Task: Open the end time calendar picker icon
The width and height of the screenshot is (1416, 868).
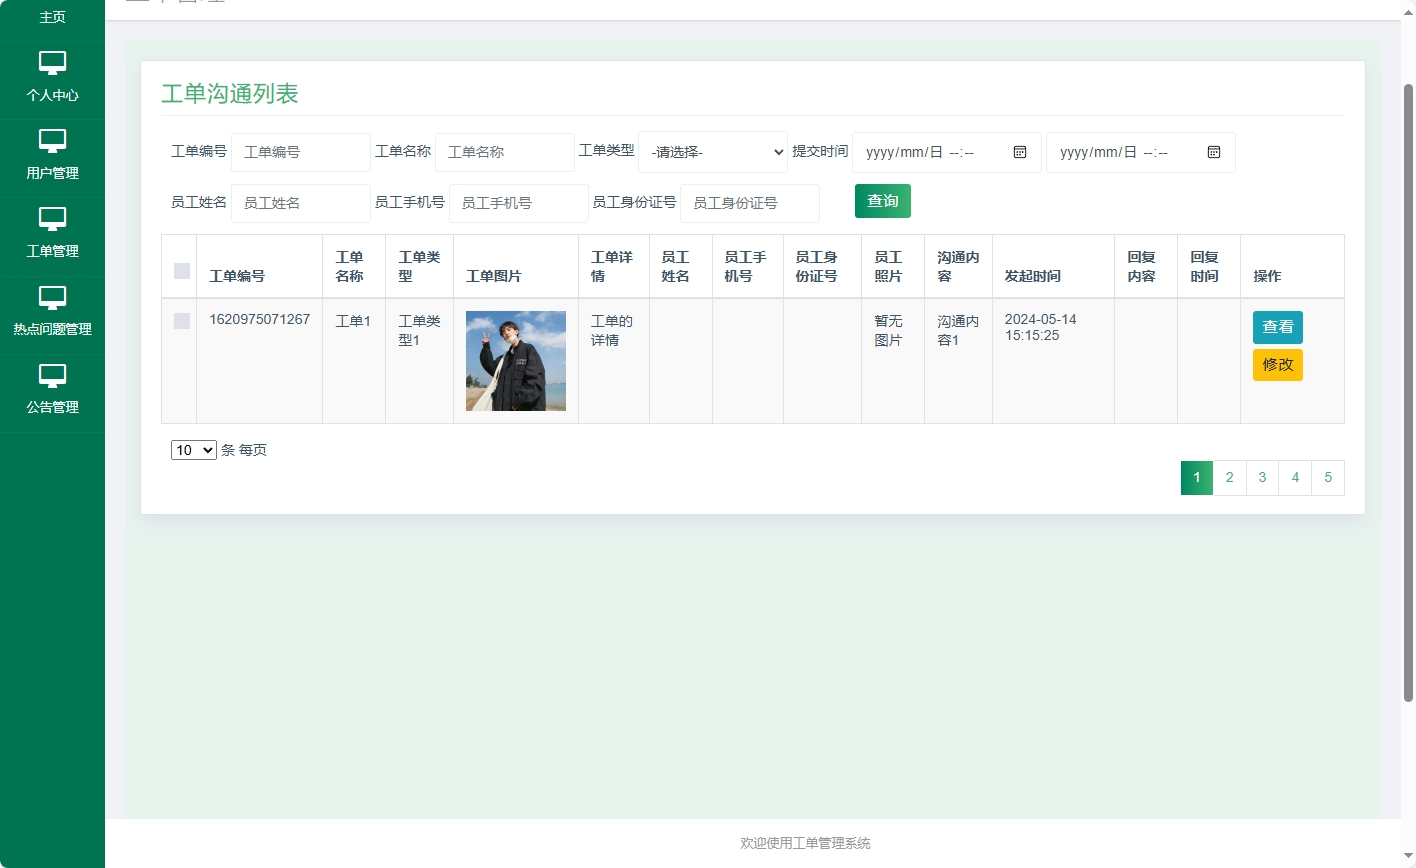Action: click(x=1214, y=152)
